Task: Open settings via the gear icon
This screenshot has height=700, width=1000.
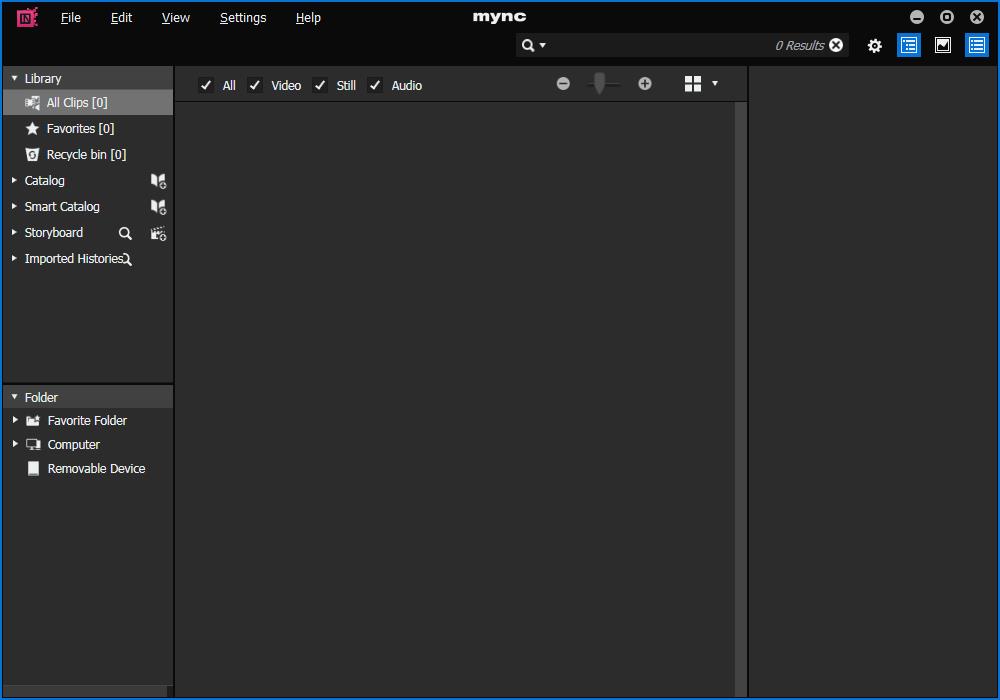Action: coord(874,46)
